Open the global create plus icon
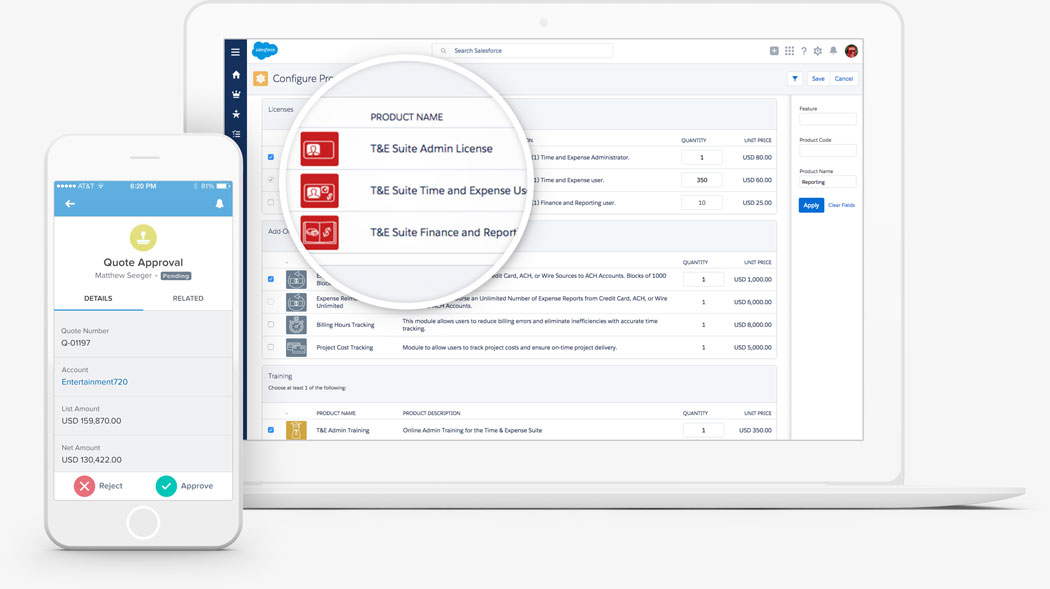Screen dimensions: 1050x589 click(x=774, y=51)
